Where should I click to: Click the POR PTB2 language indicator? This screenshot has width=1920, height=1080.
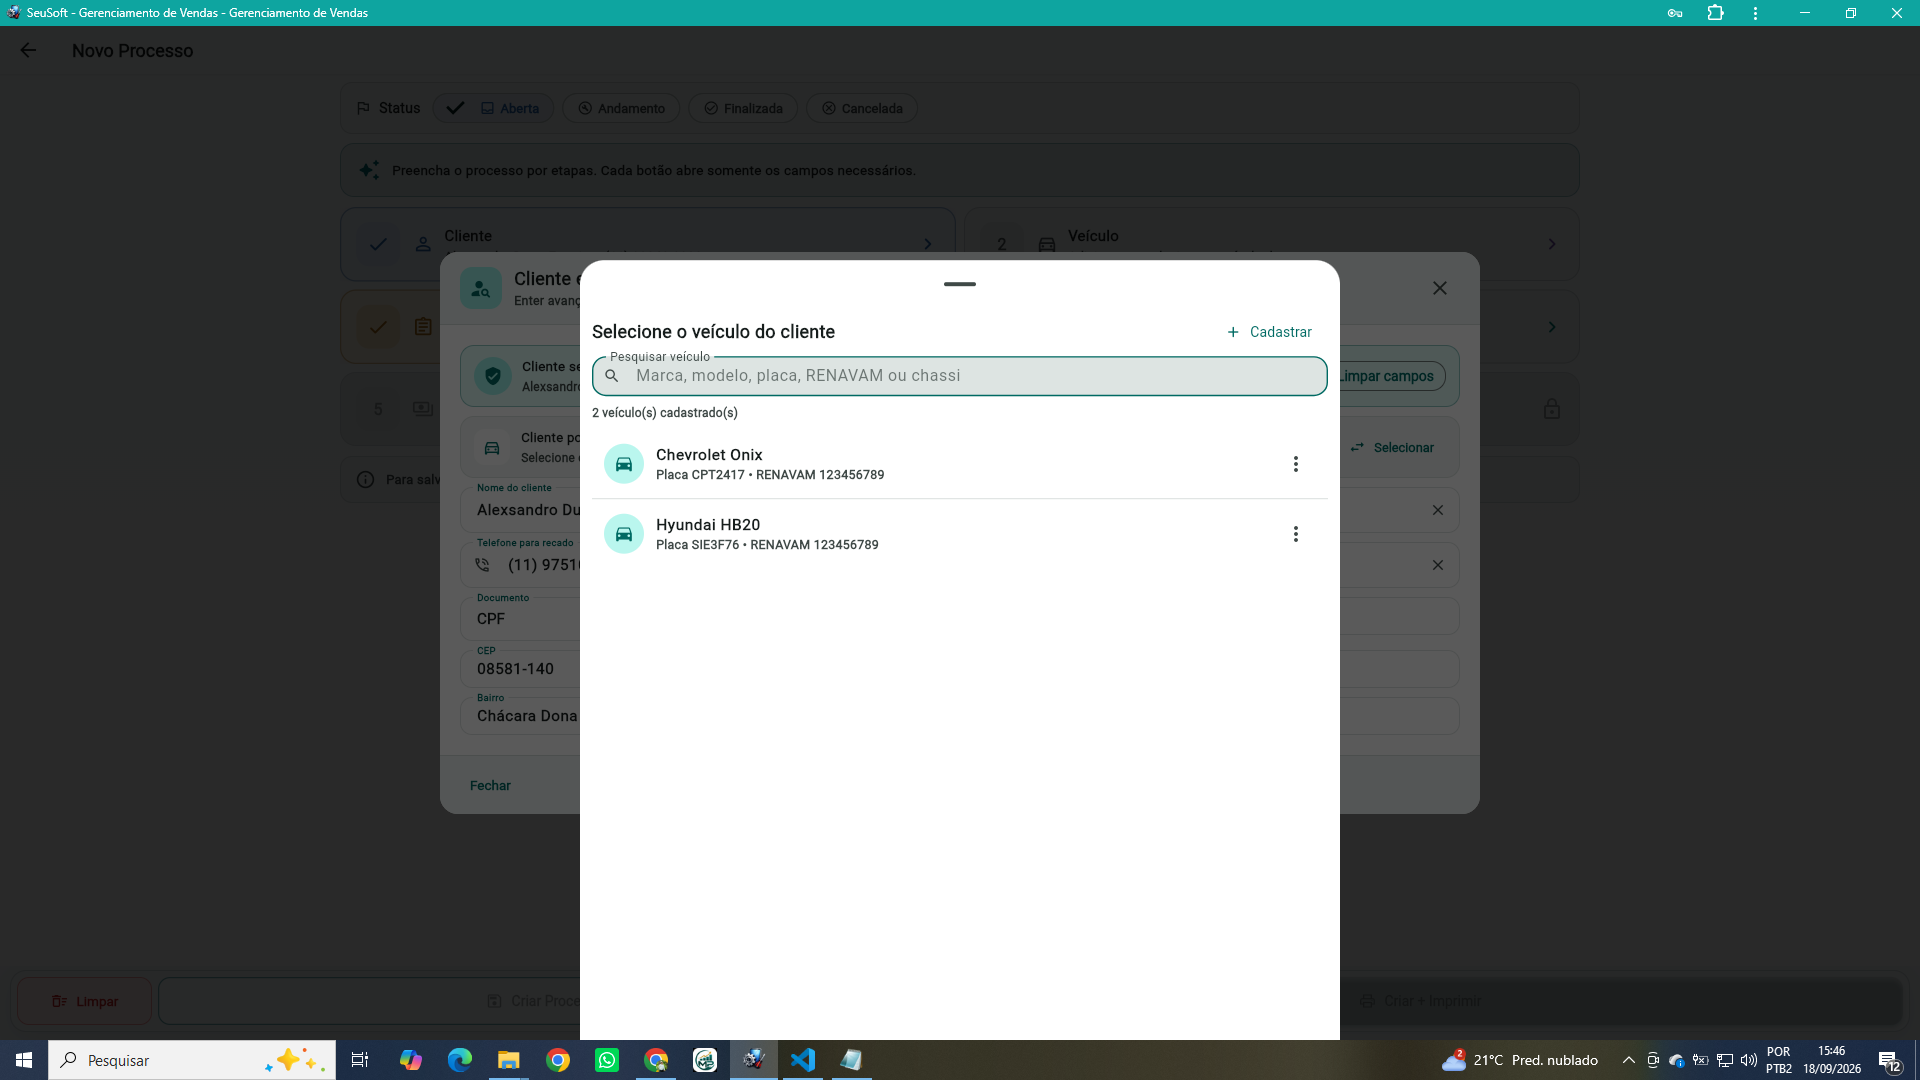tap(1779, 1060)
